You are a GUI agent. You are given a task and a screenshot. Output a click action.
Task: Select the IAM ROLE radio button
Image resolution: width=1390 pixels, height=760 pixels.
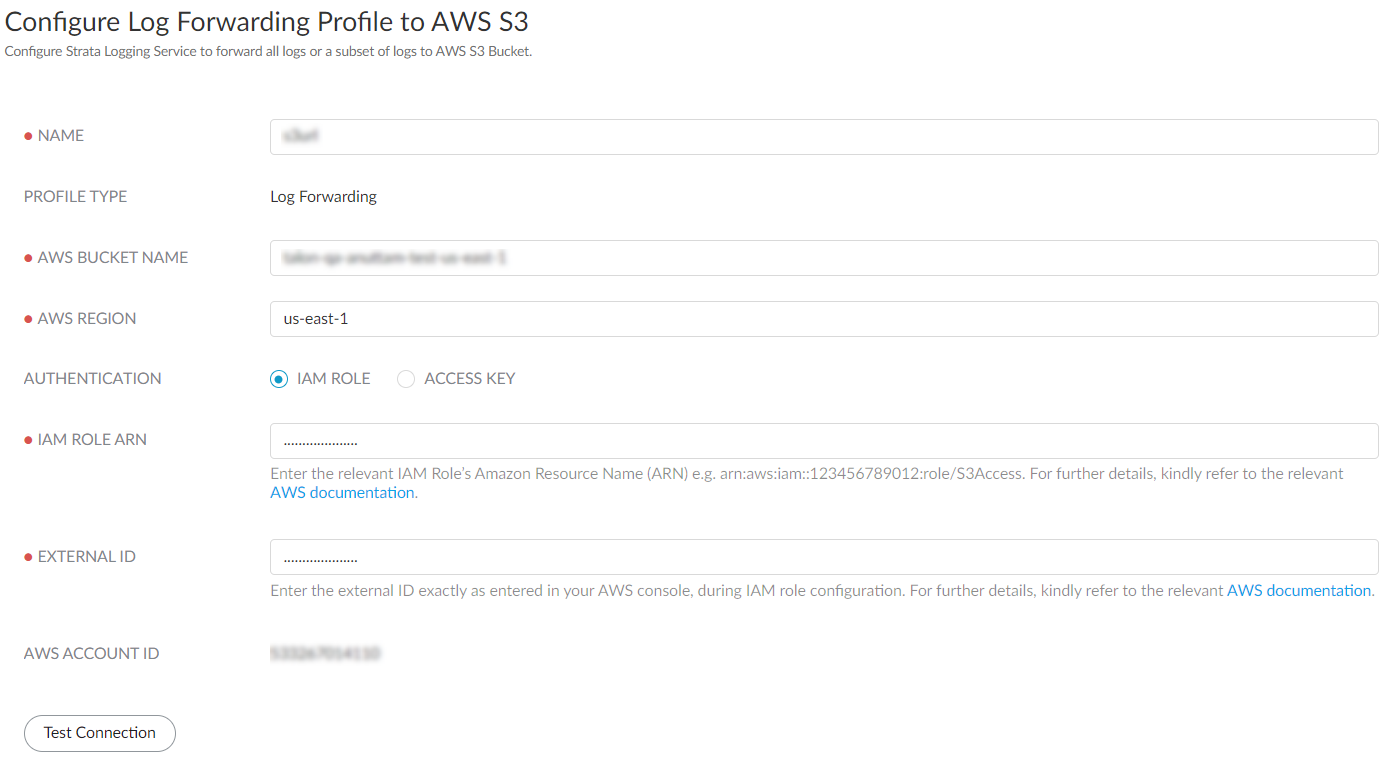click(x=280, y=379)
